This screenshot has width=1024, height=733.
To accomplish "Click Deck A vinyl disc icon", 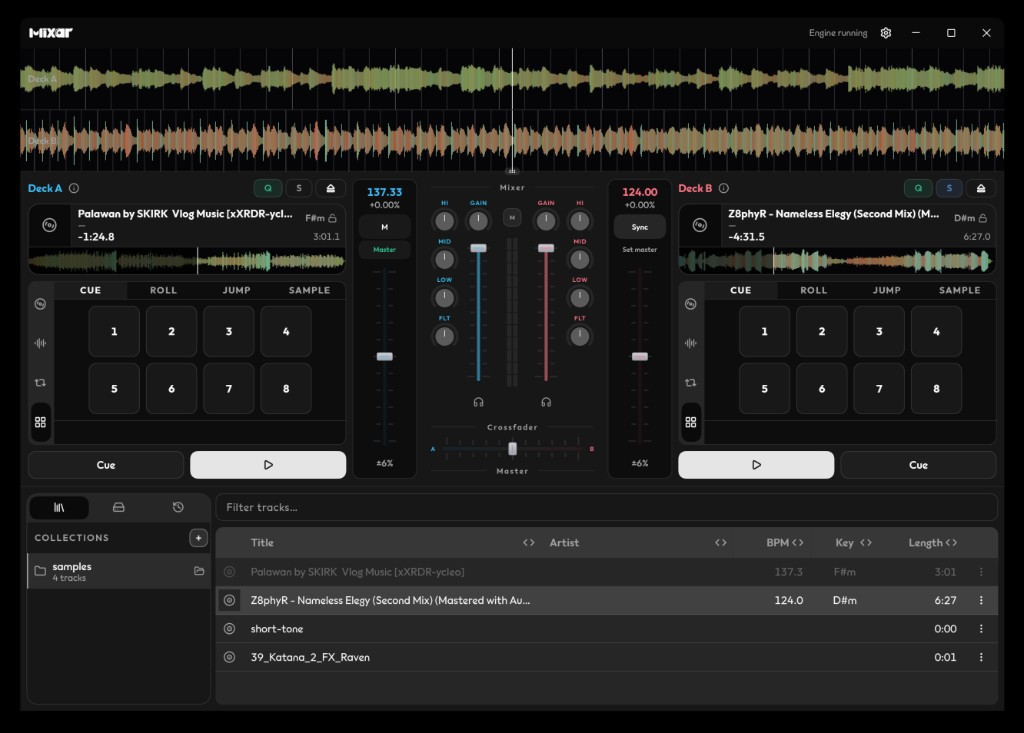I will pyautogui.click(x=49, y=225).
